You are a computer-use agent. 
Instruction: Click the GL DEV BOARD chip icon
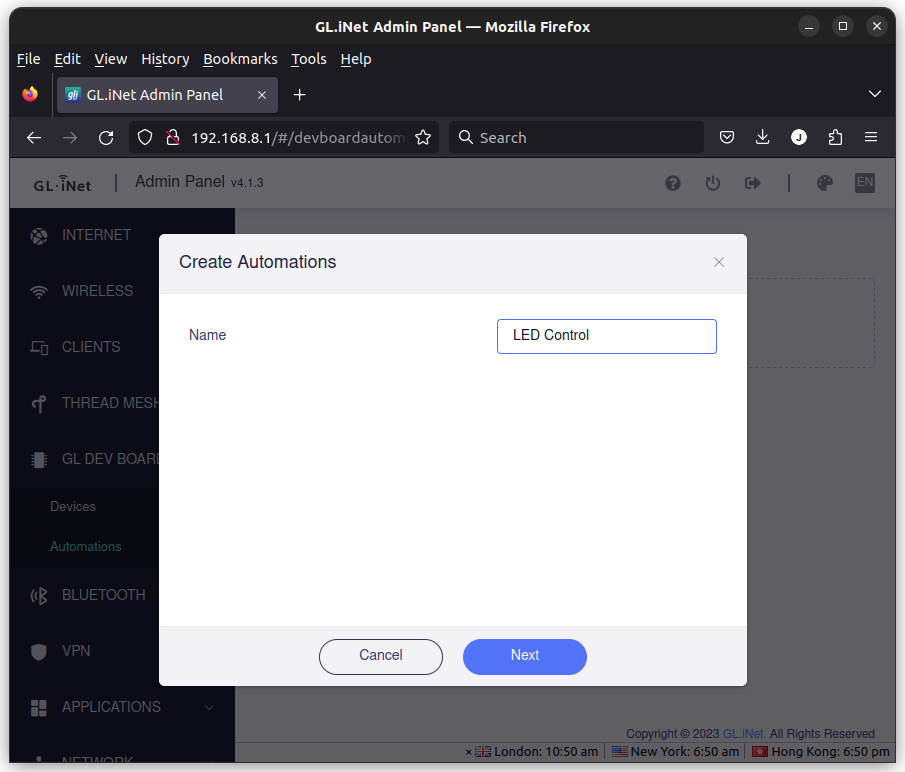pyautogui.click(x=39, y=460)
